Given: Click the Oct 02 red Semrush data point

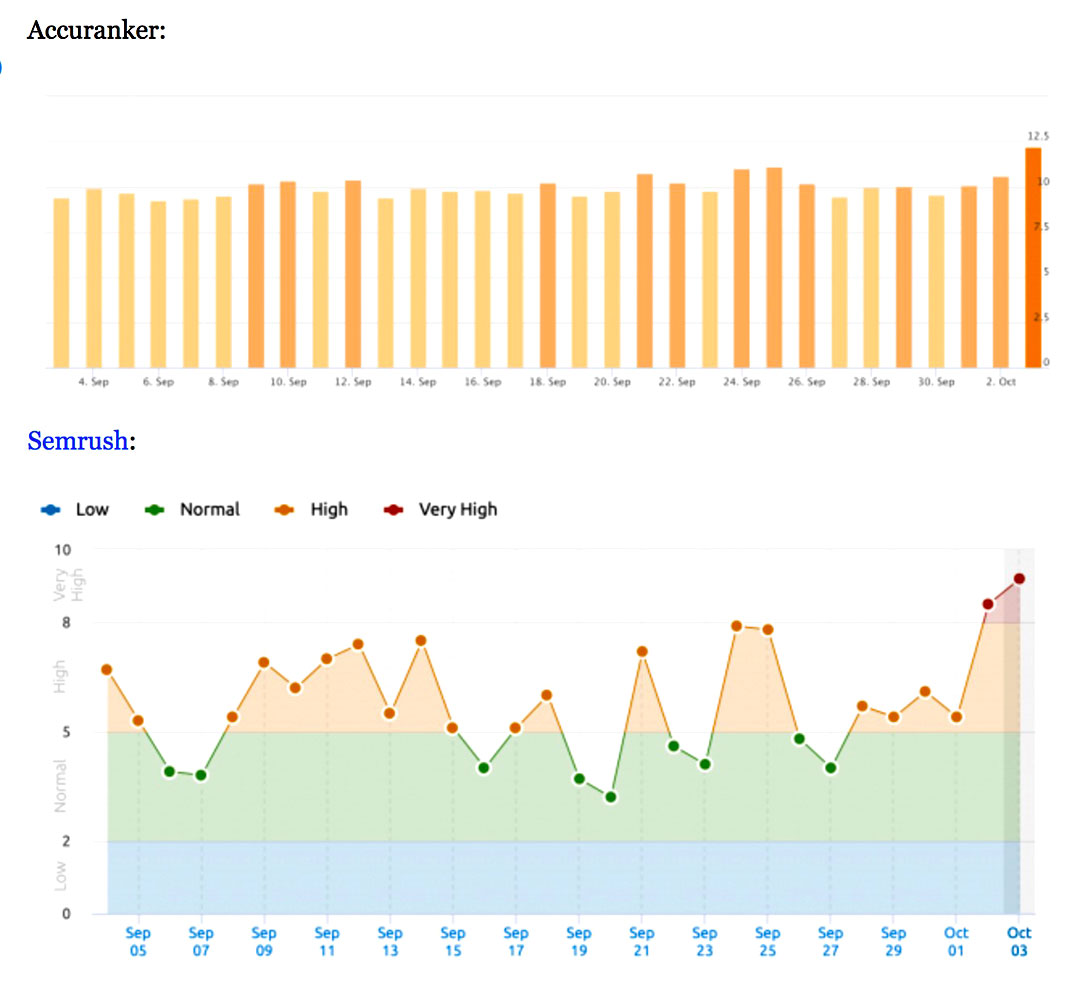Looking at the screenshot, I should click(x=988, y=604).
